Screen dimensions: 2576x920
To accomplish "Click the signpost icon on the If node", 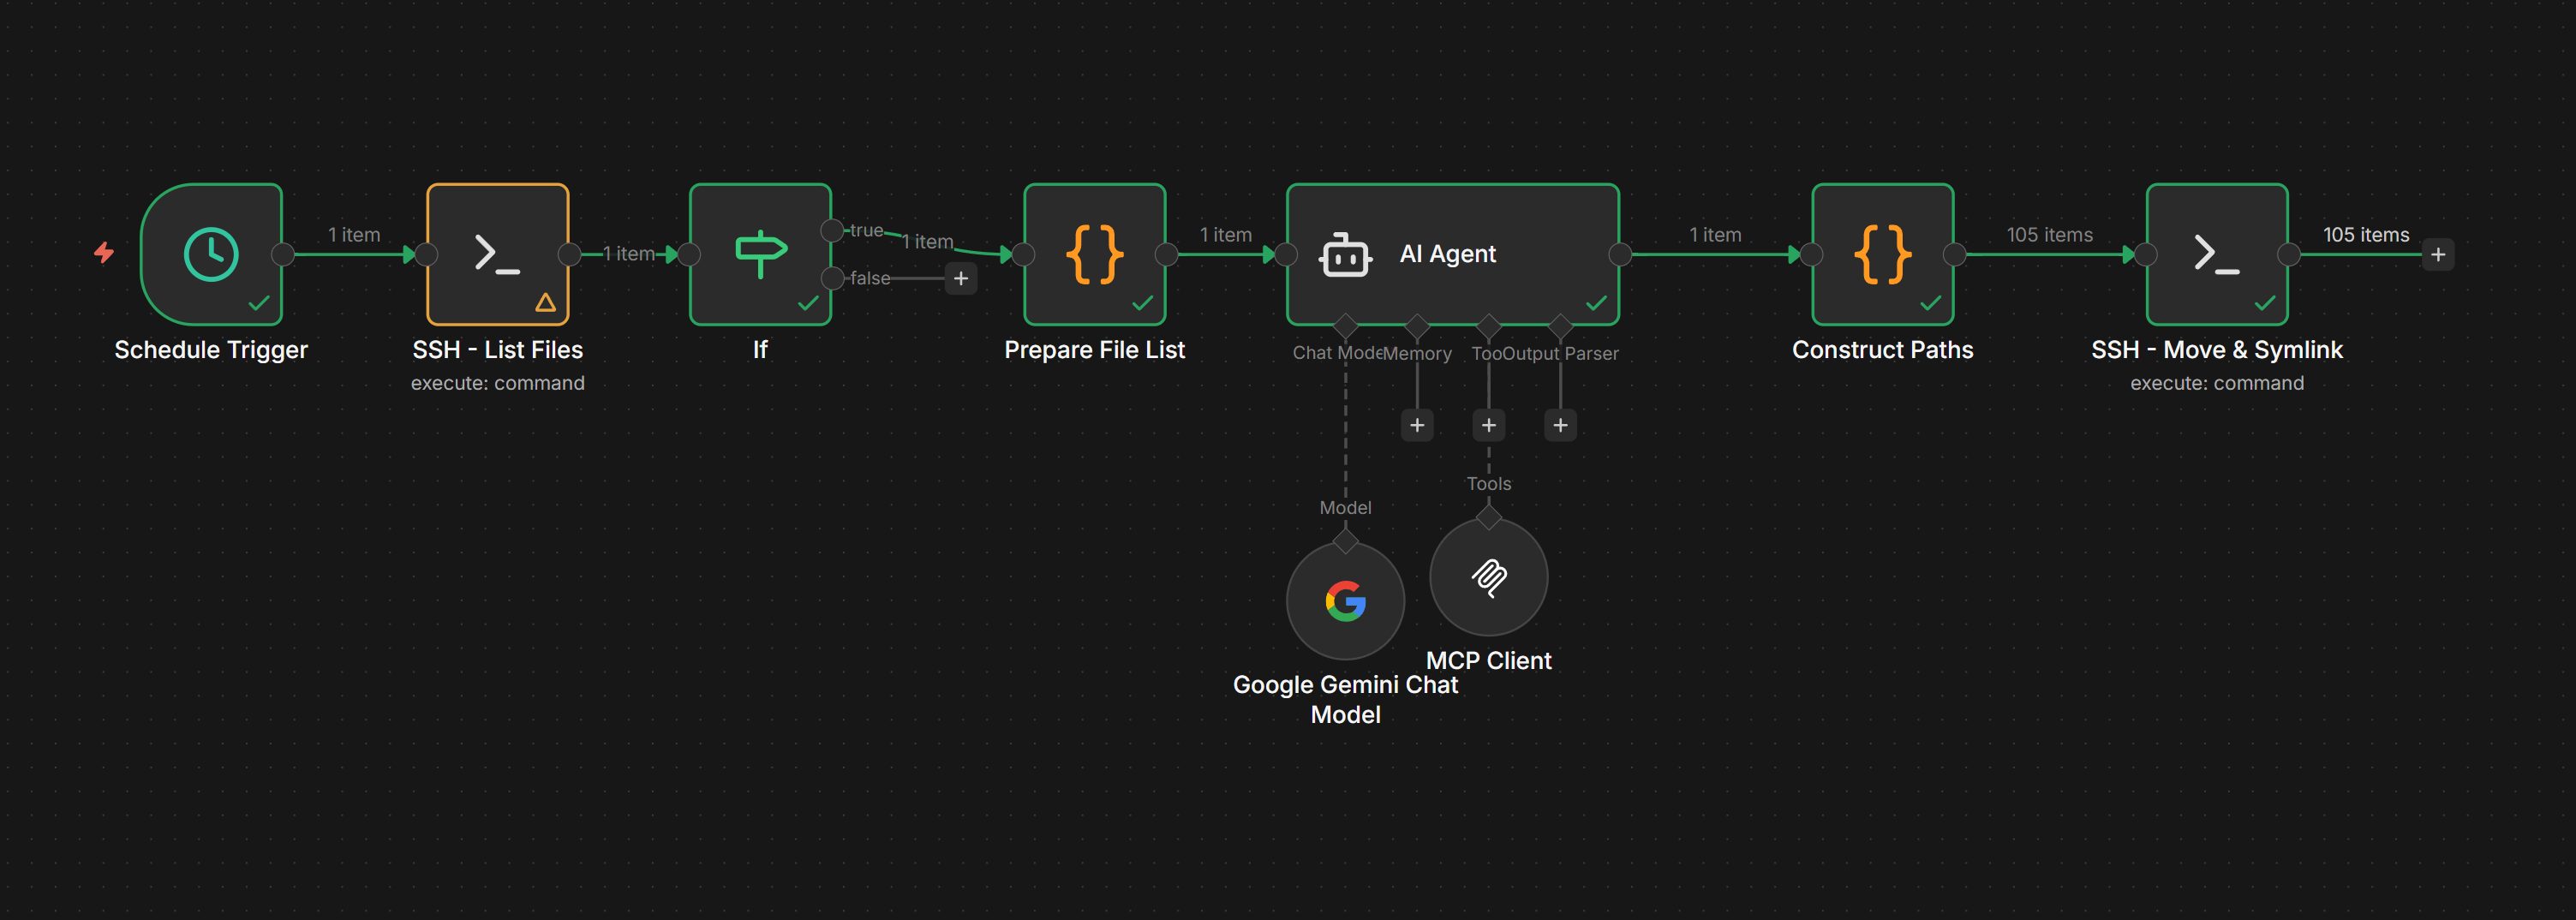I will 760,253.
